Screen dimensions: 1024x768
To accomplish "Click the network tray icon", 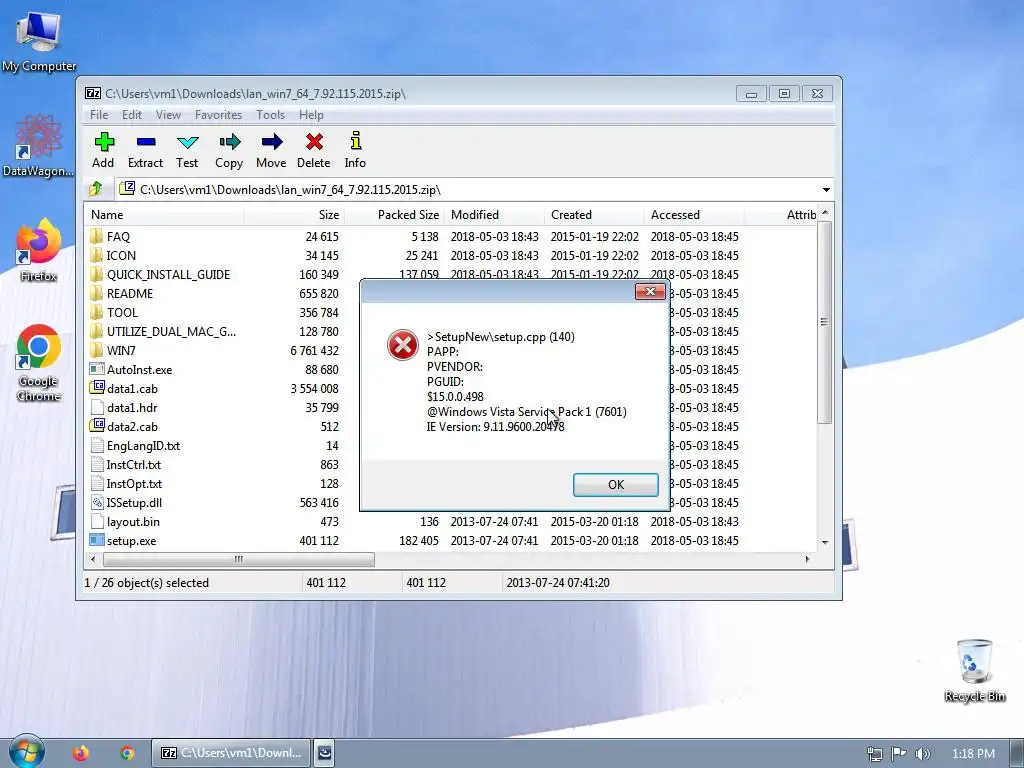I will click(874, 754).
